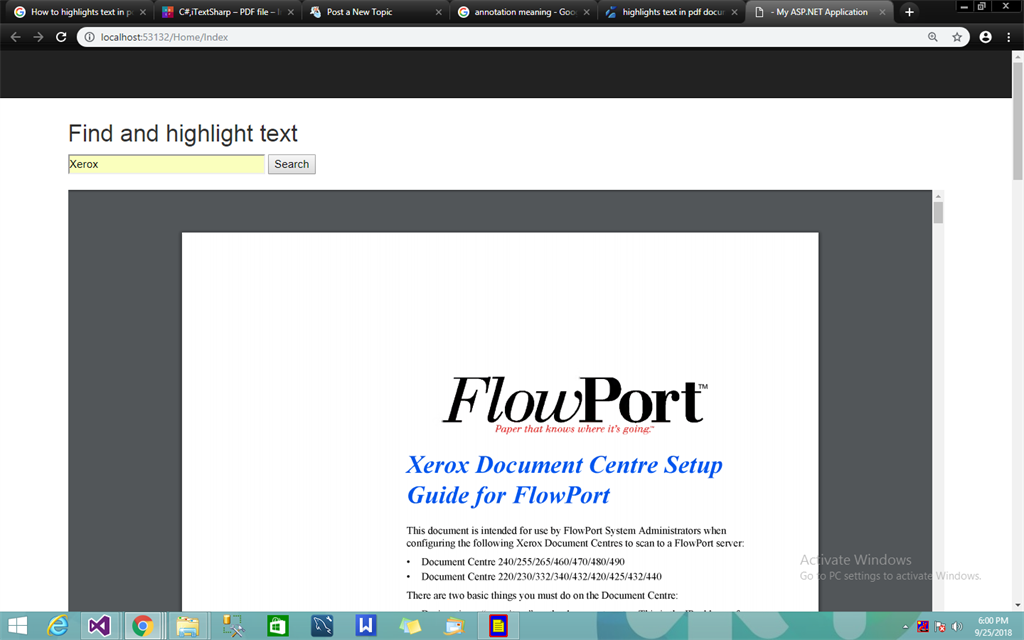The image size is (1024, 640).
Task: Click the address bar URL localhost:53132/Home/Index
Action: (164, 37)
